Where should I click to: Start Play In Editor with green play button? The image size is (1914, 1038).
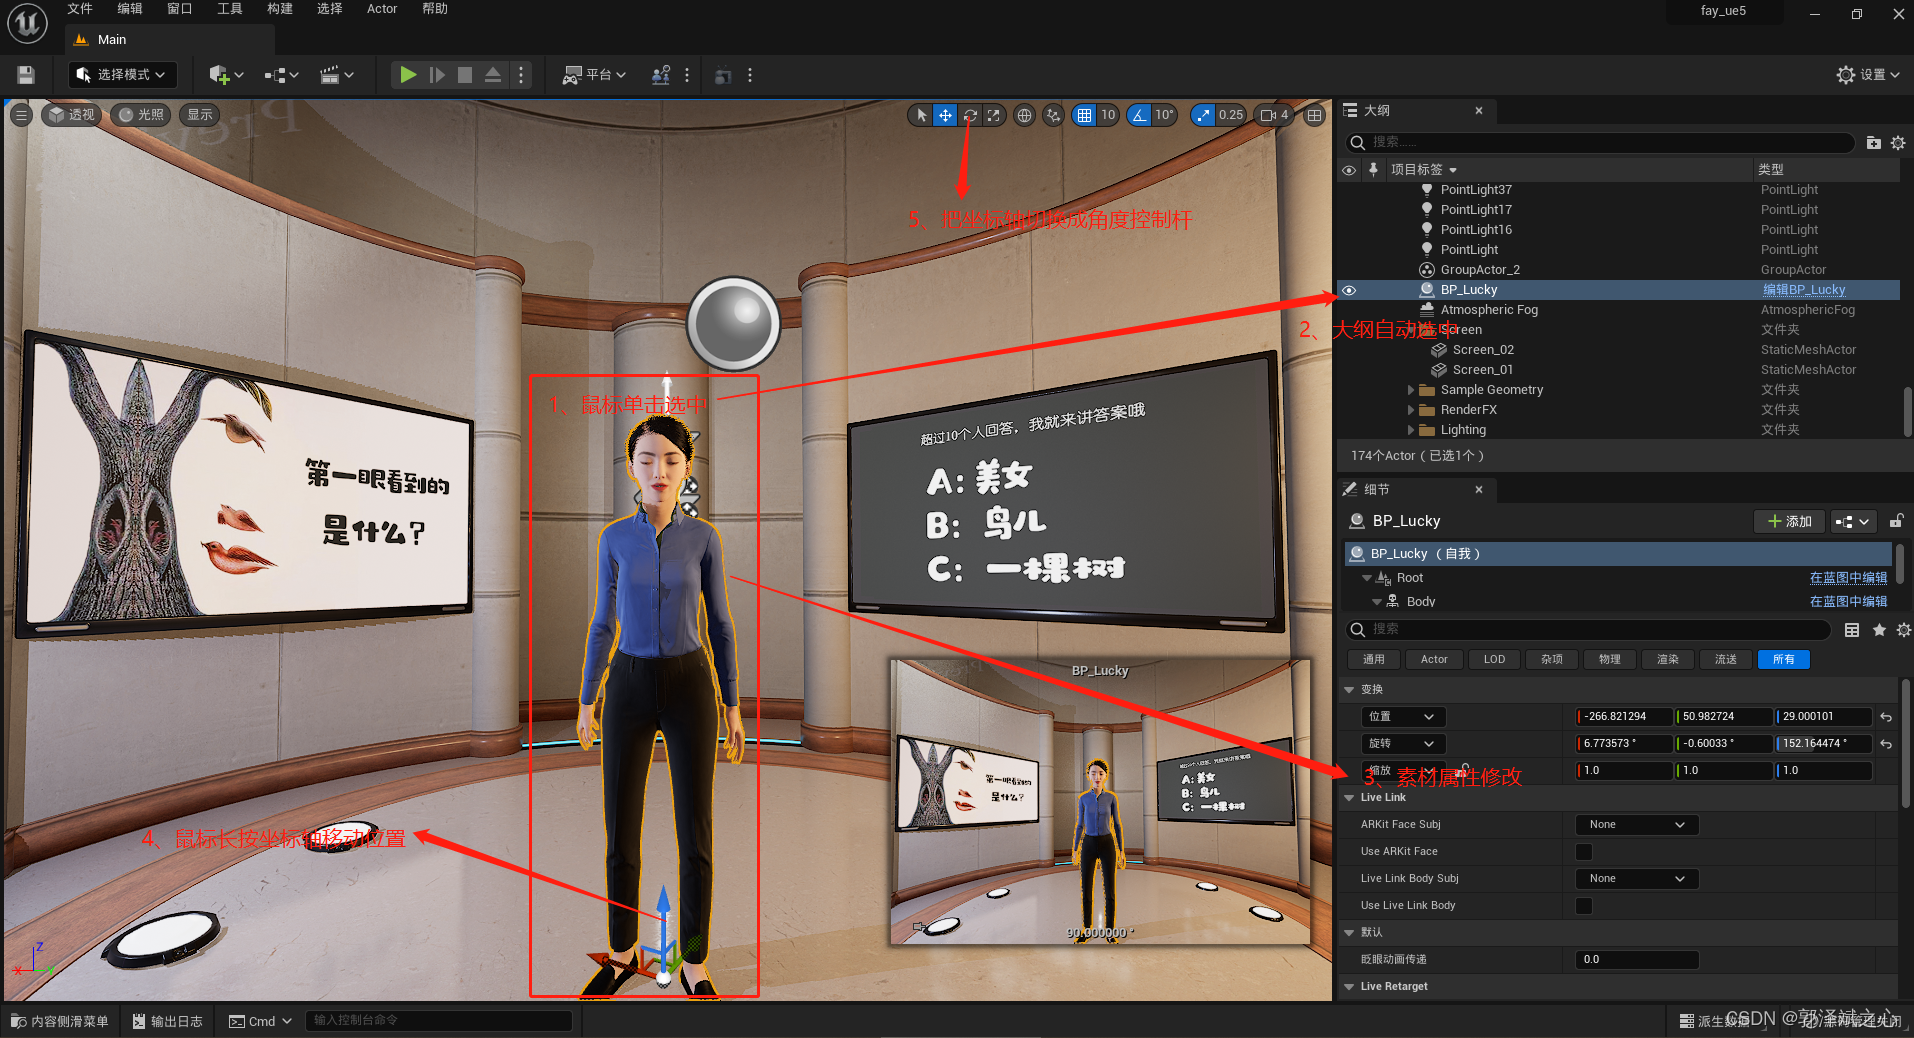pos(408,75)
